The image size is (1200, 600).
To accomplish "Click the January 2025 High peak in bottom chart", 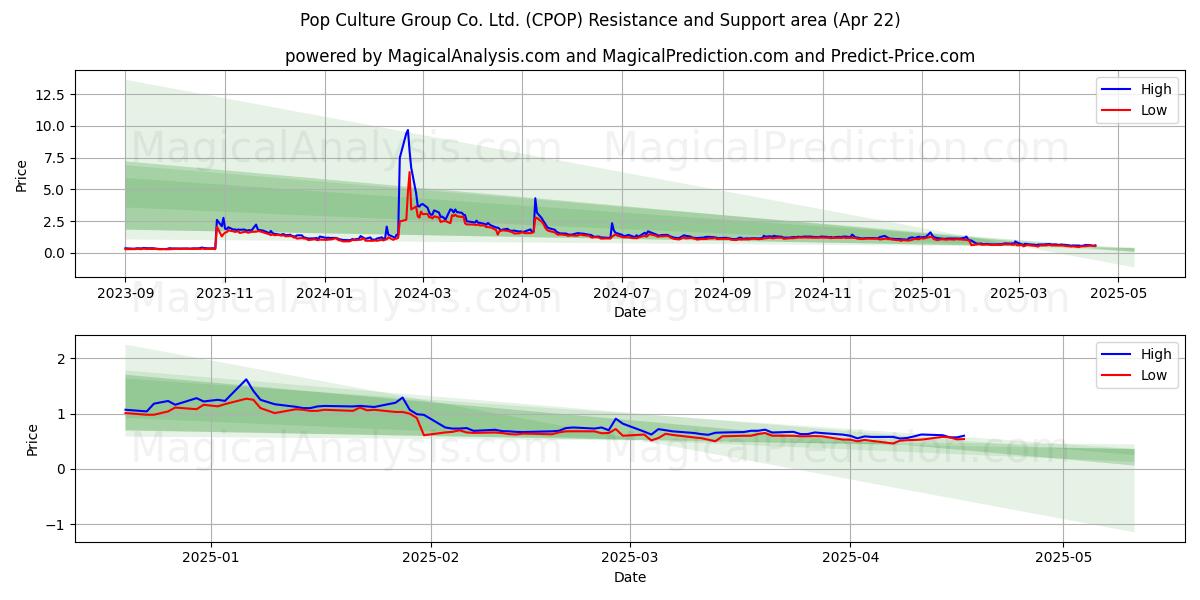I will pyautogui.click(x=246, y=379).
